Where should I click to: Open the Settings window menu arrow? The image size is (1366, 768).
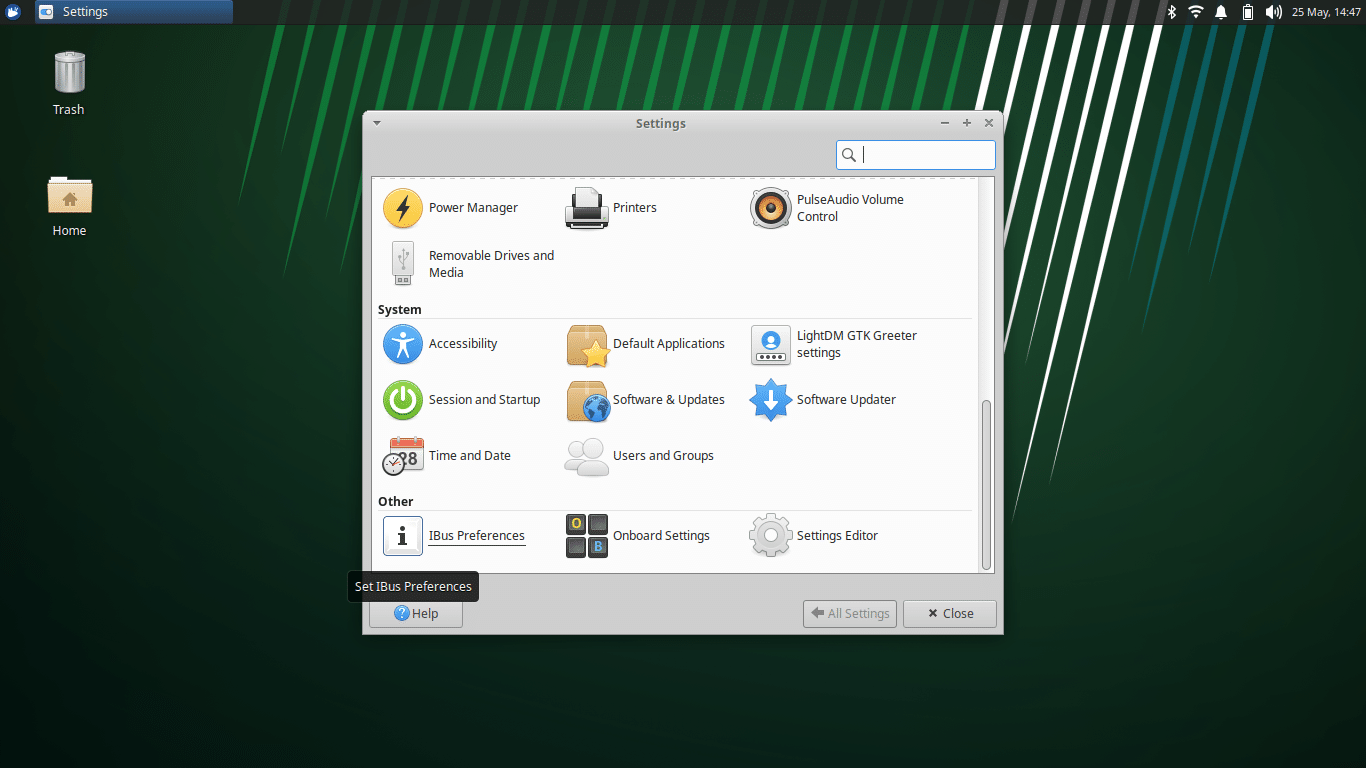click(x=377, y=123)
